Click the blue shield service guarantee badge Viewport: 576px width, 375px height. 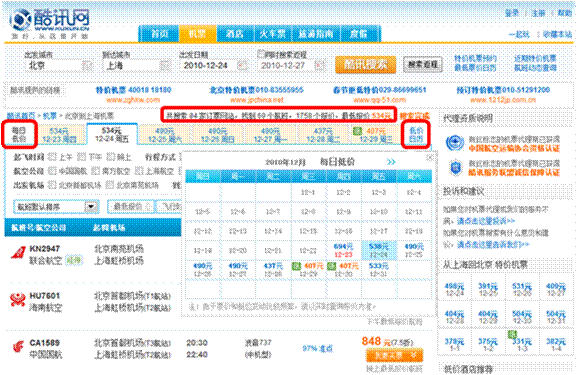click(456, 167)
